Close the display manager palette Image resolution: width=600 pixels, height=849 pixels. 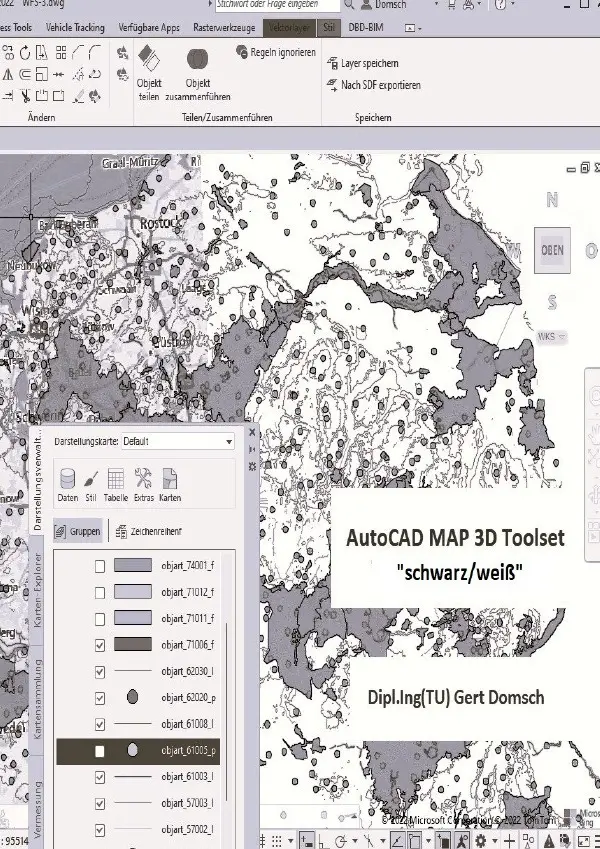coord(252,433)
